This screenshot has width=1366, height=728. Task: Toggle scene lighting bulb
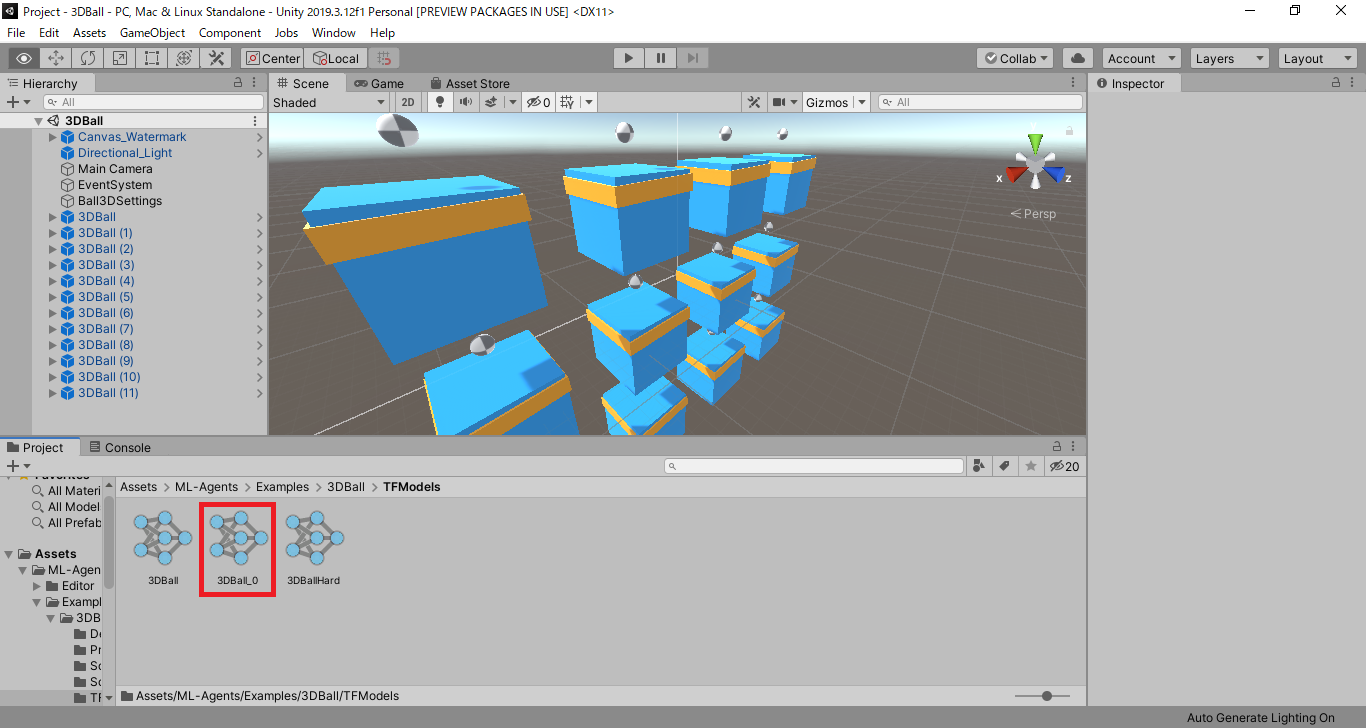(x=439, y=102)
